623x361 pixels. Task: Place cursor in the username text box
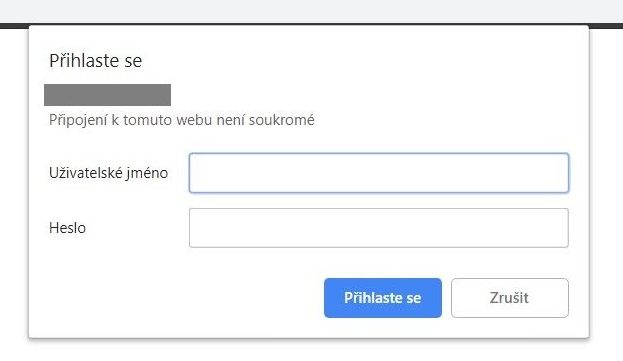(379, 173)
